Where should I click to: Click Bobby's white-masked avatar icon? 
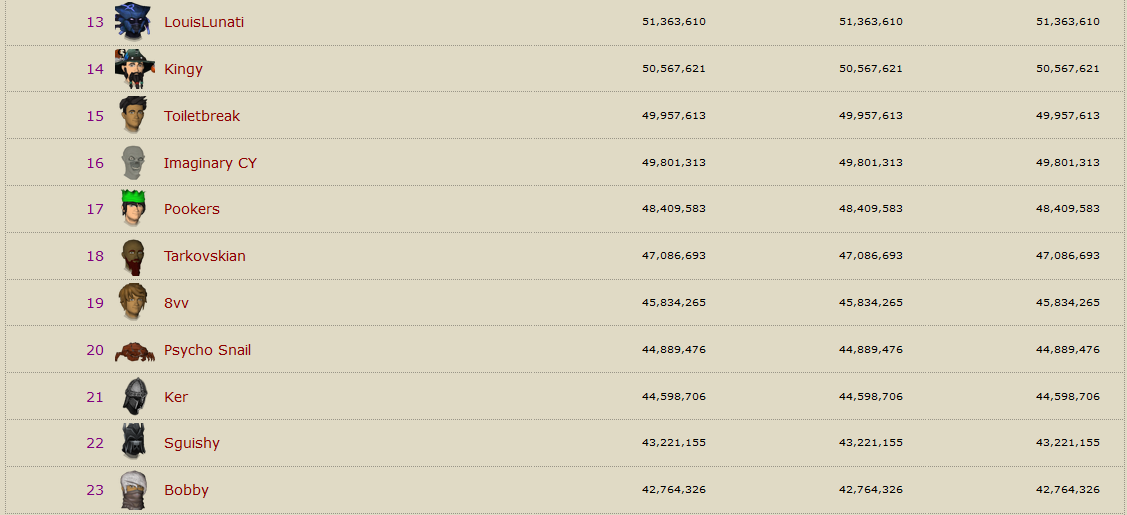133,490
